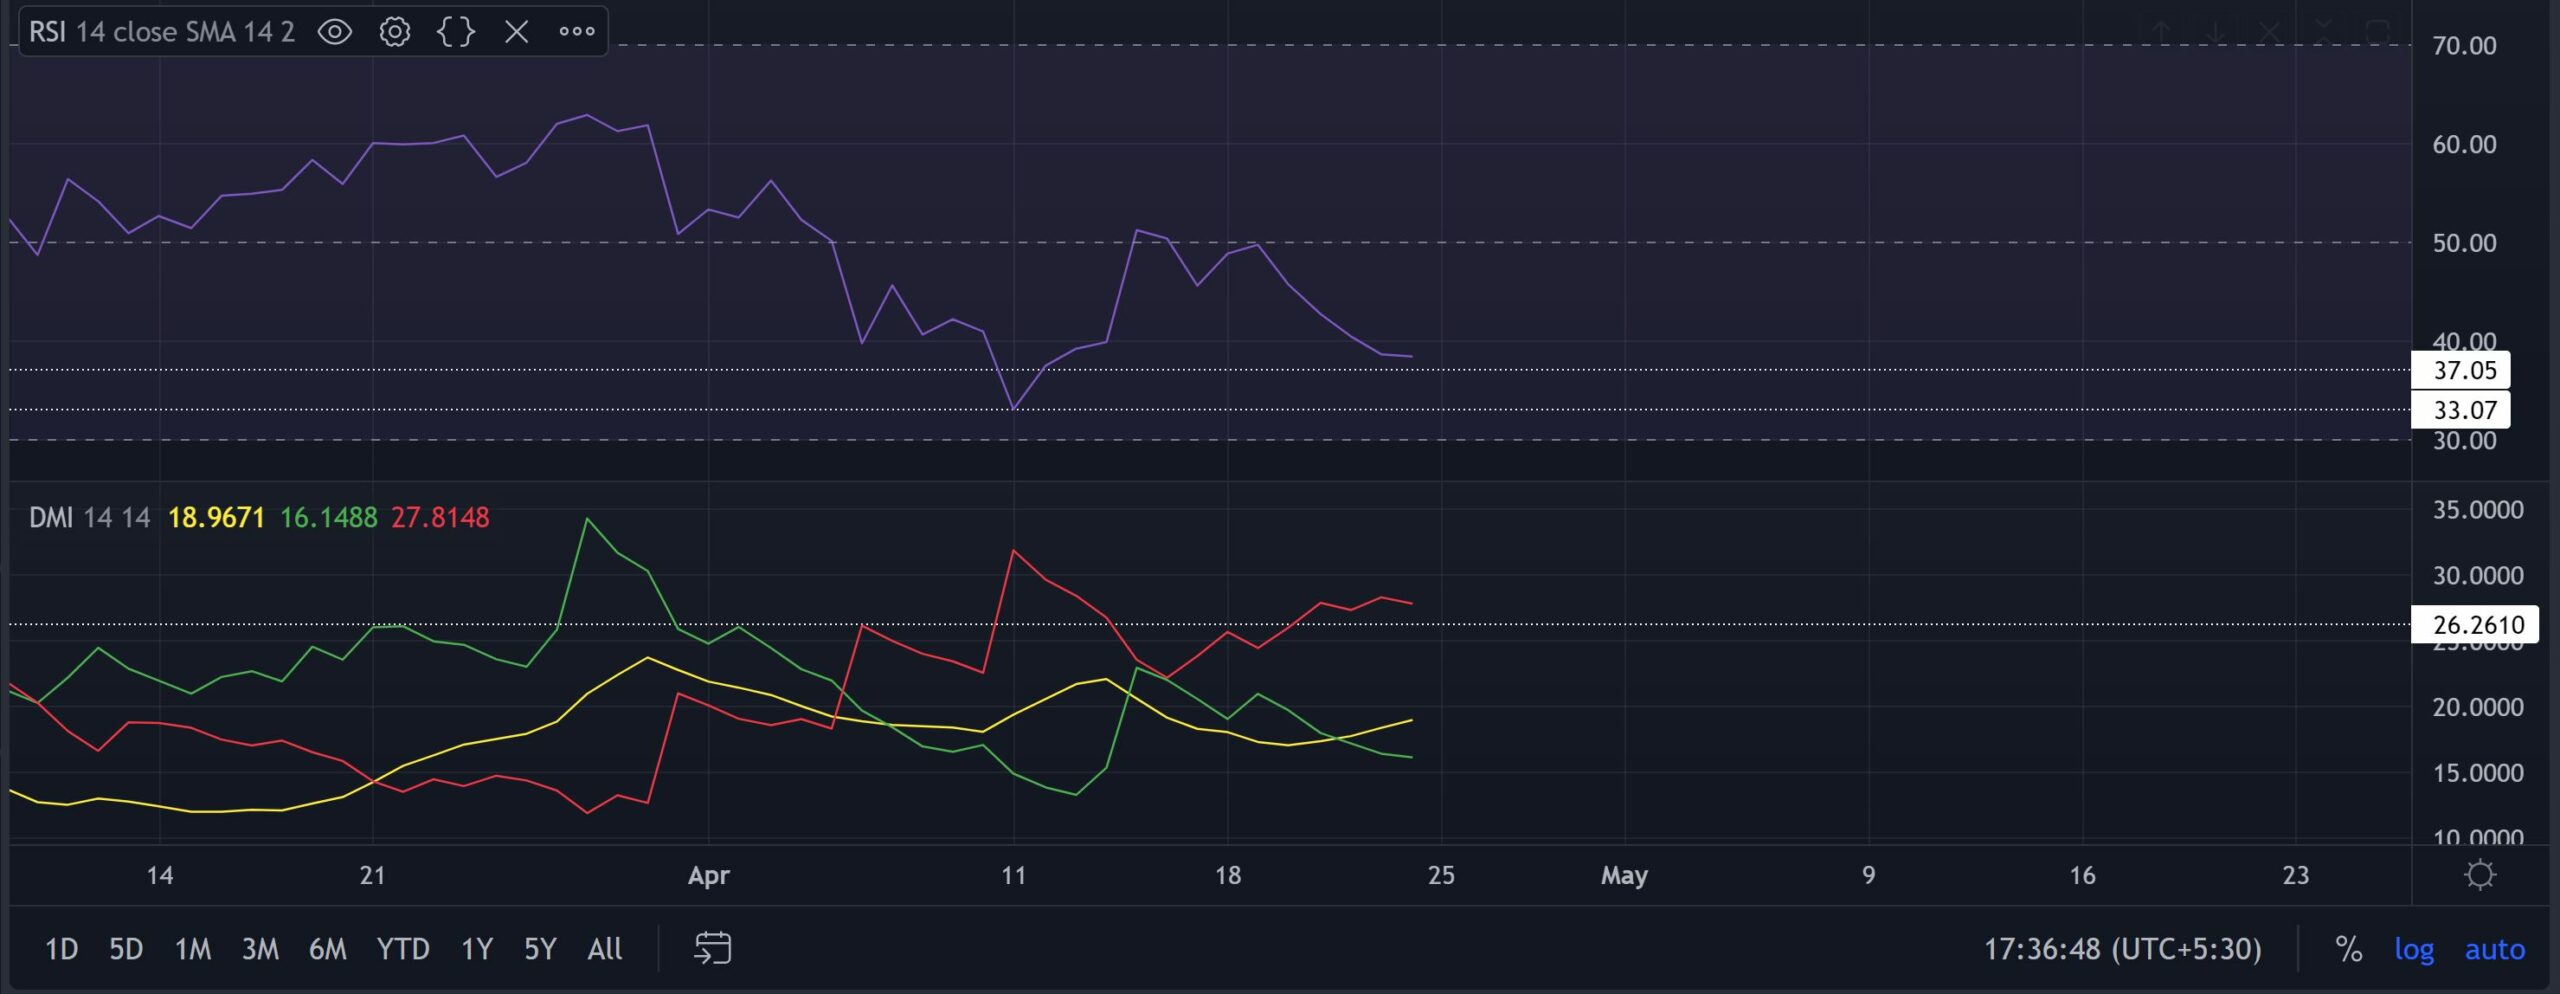
Task: Click the RSI source code braces icon
Action: coord(455,31)
